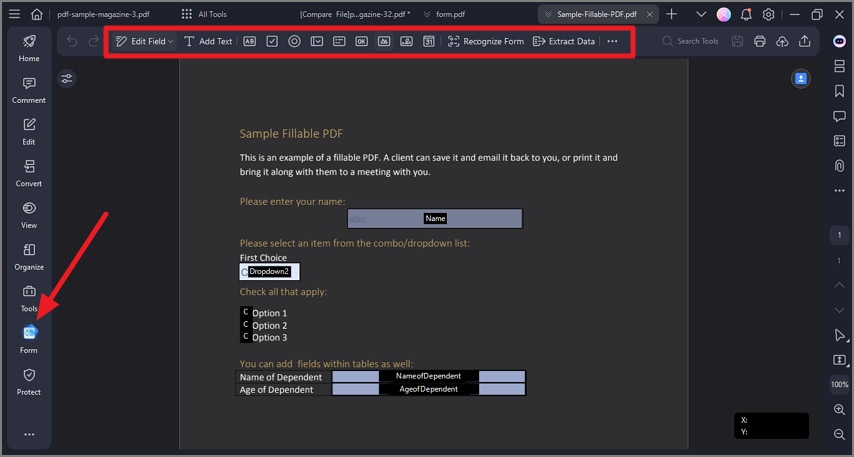This screenshot has width=854, height=457.
Task: Expand the tab list chevron
Action: click(x=701, y=15)
